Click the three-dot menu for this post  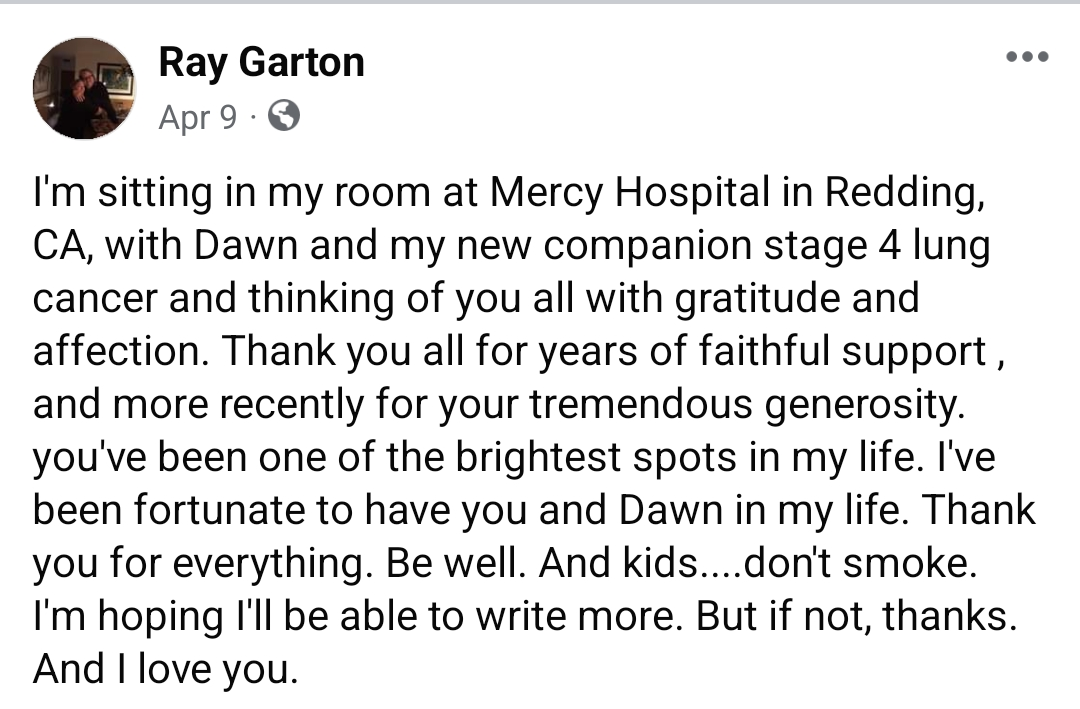[1026, 57]
